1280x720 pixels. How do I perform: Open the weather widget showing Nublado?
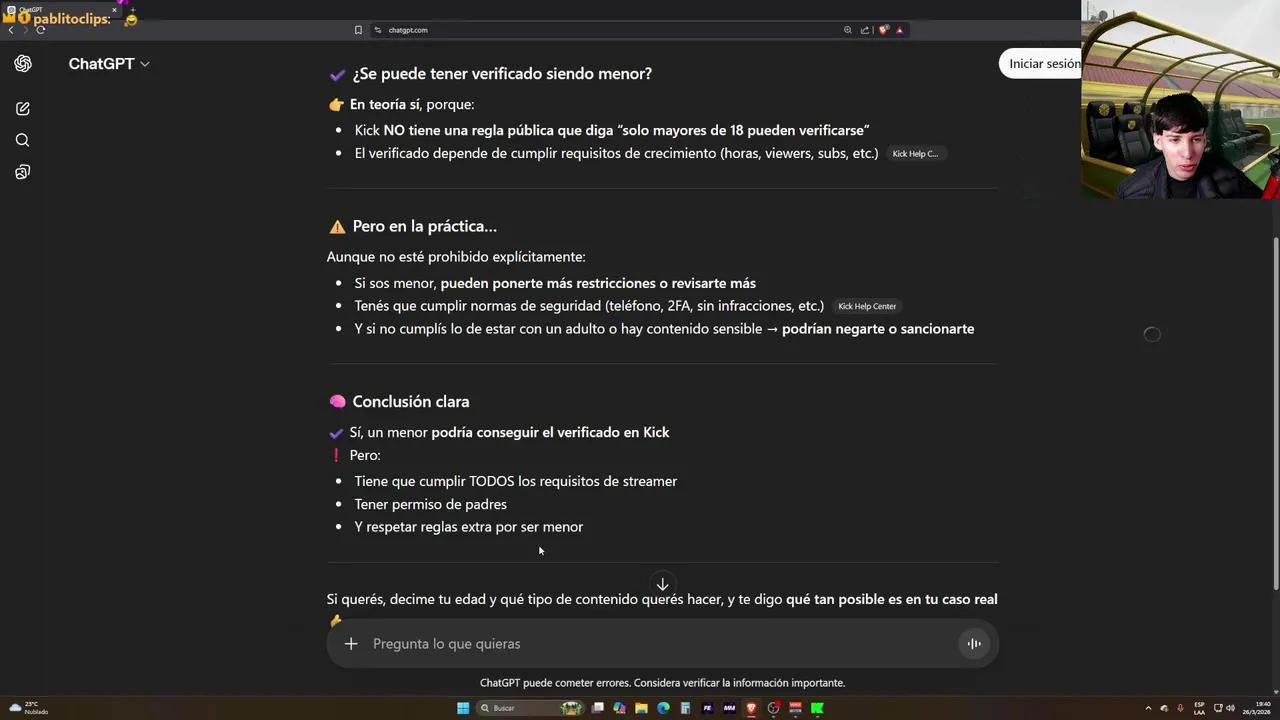tap(28, 708)
